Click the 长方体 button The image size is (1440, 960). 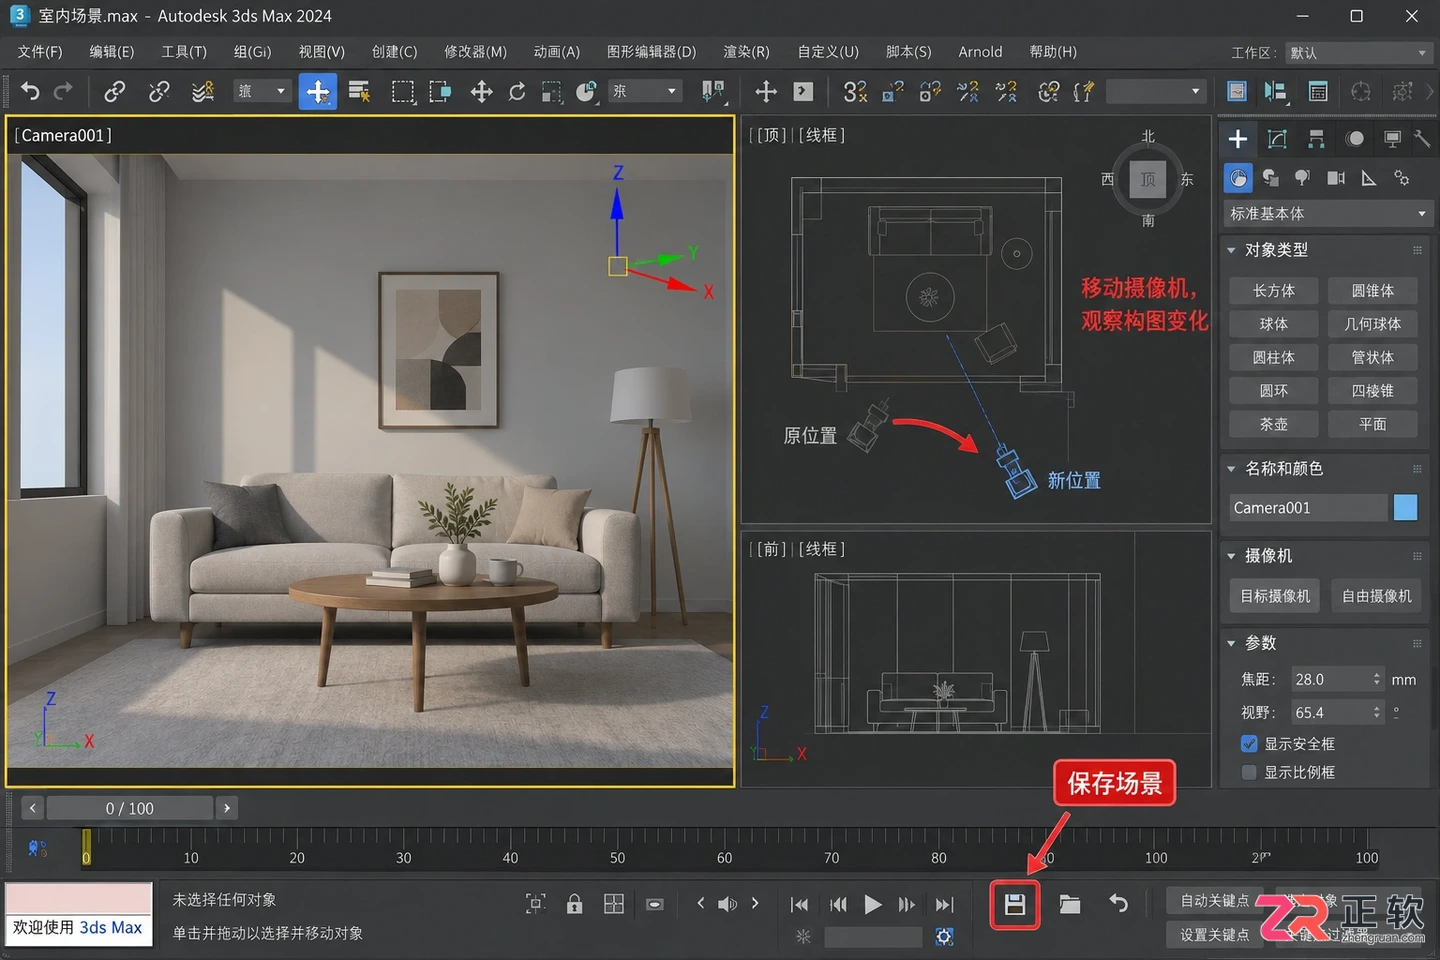(x=1274, y=291)
